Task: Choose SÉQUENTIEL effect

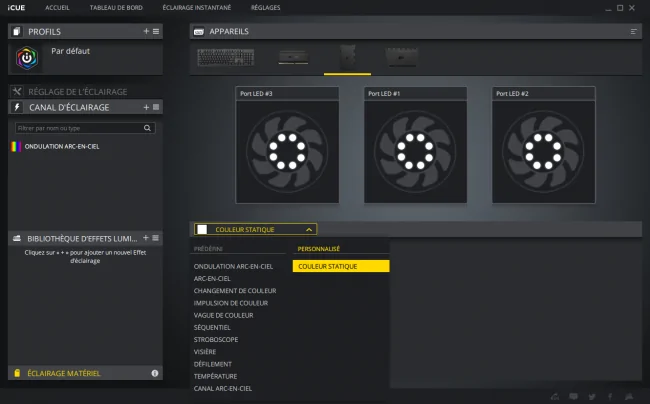Action: coord(212,327)
